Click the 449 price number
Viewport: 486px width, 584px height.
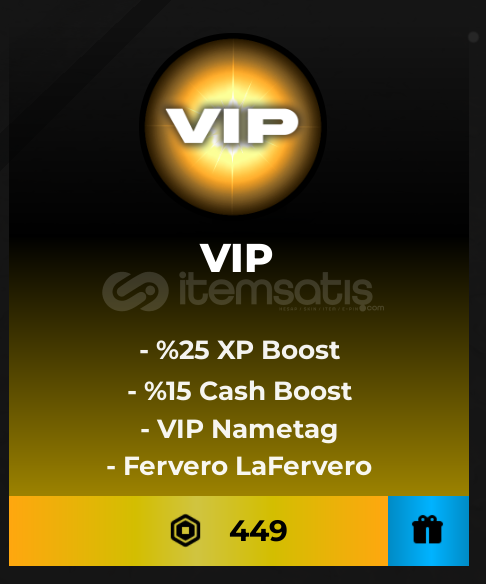pos(258,531)
